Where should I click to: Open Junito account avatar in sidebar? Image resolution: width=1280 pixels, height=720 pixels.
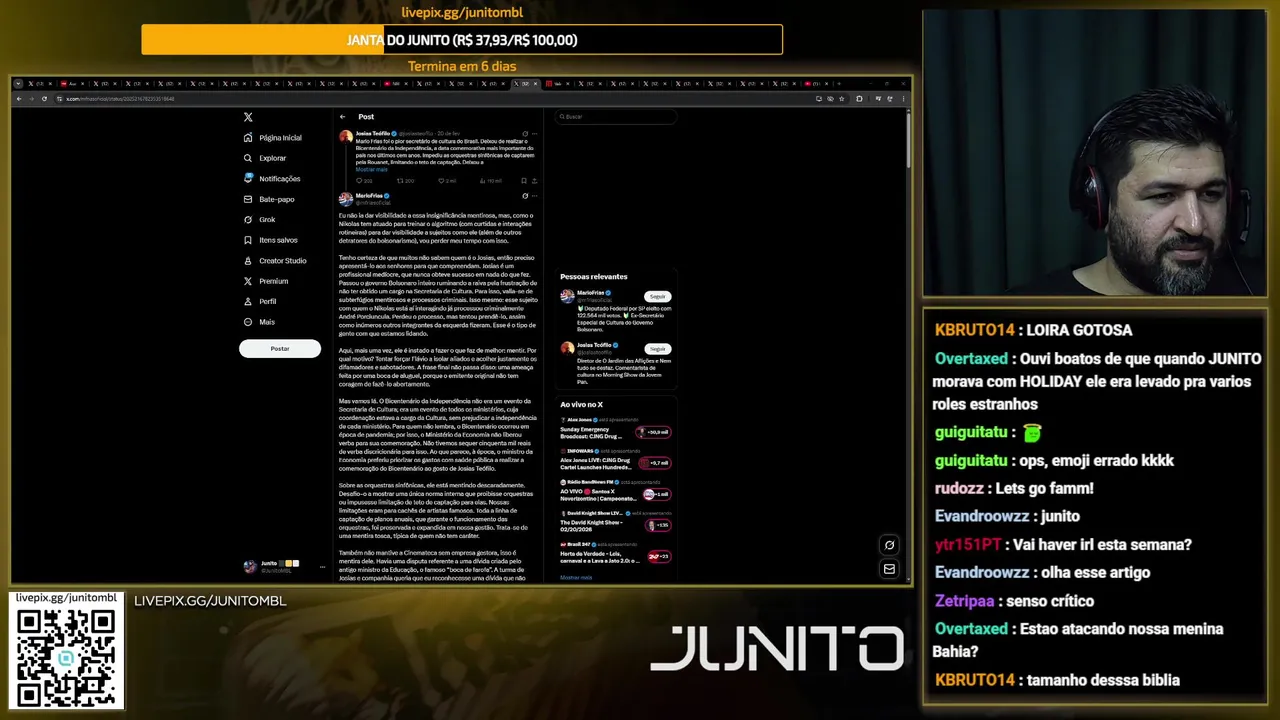coord(250,567)
